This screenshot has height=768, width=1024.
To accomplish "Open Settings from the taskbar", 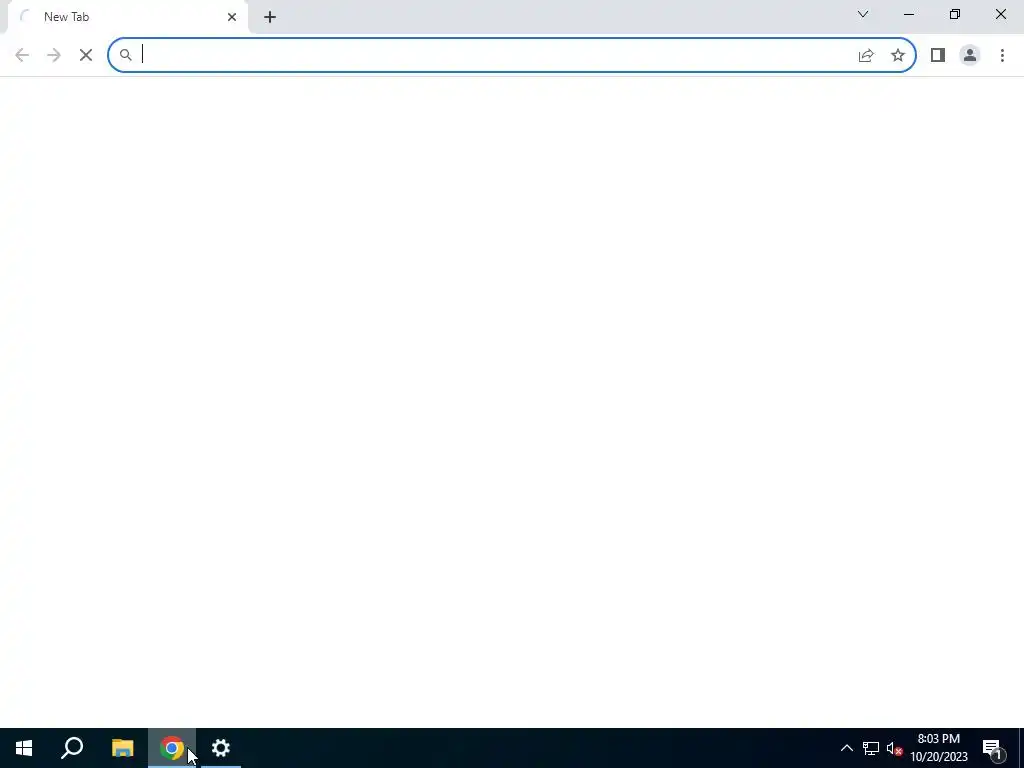I will (x=221, y=748).
